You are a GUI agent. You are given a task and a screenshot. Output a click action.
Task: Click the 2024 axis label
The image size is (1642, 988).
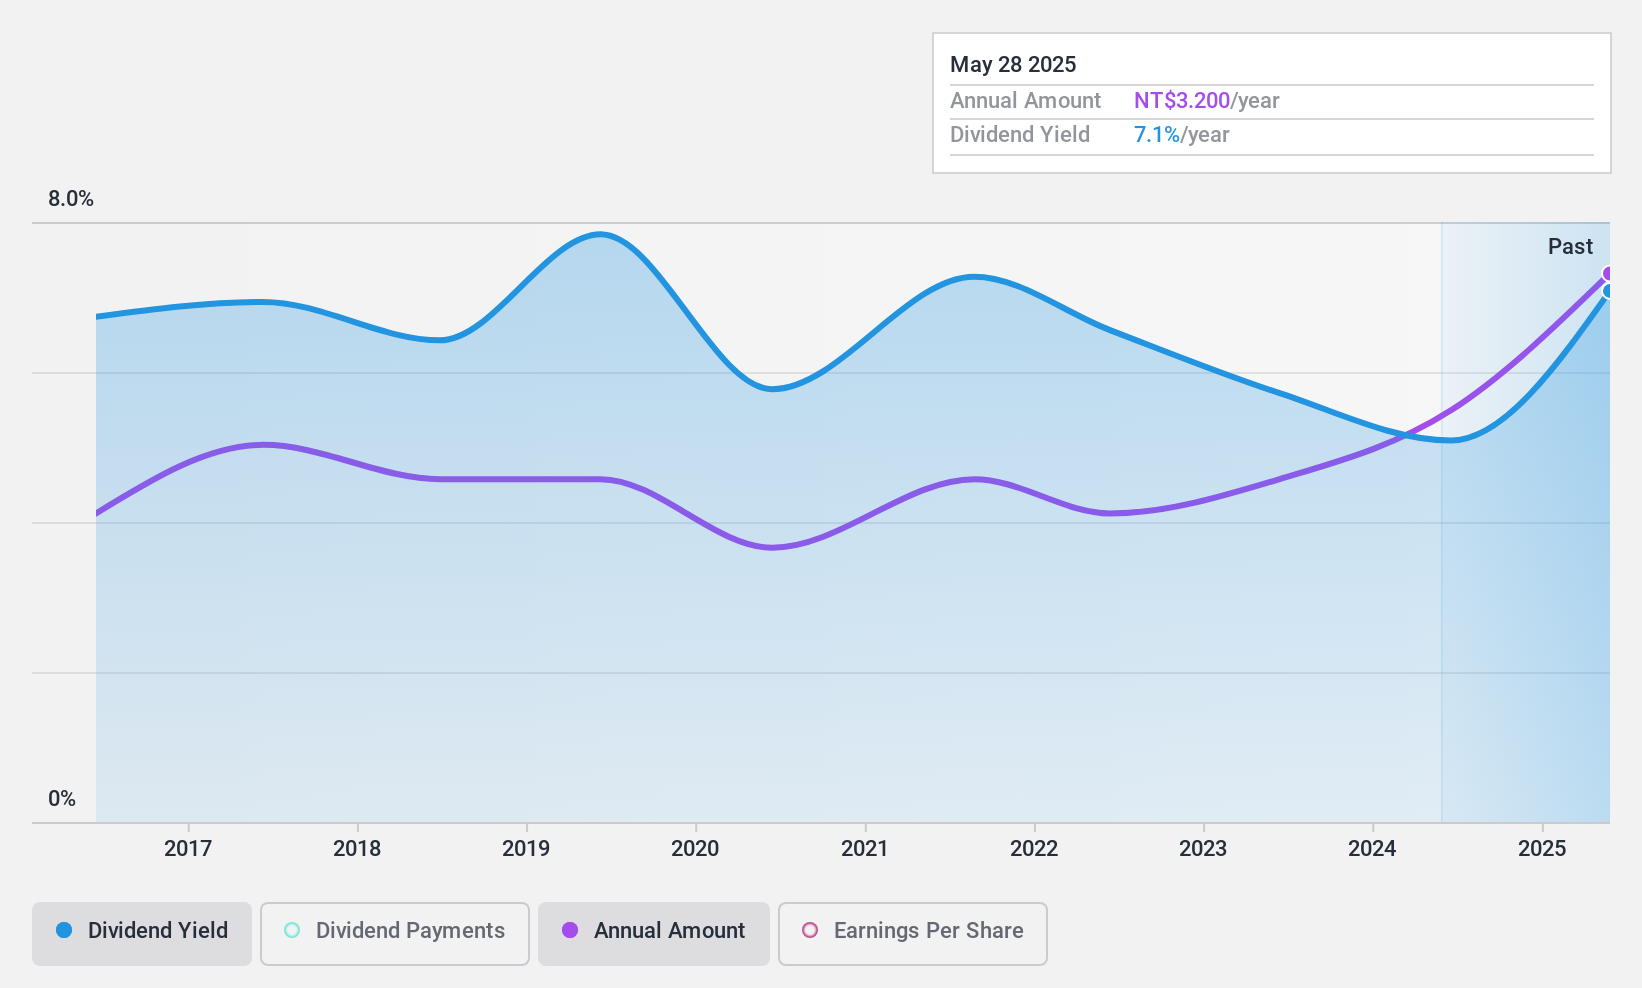pos(1372,848)
